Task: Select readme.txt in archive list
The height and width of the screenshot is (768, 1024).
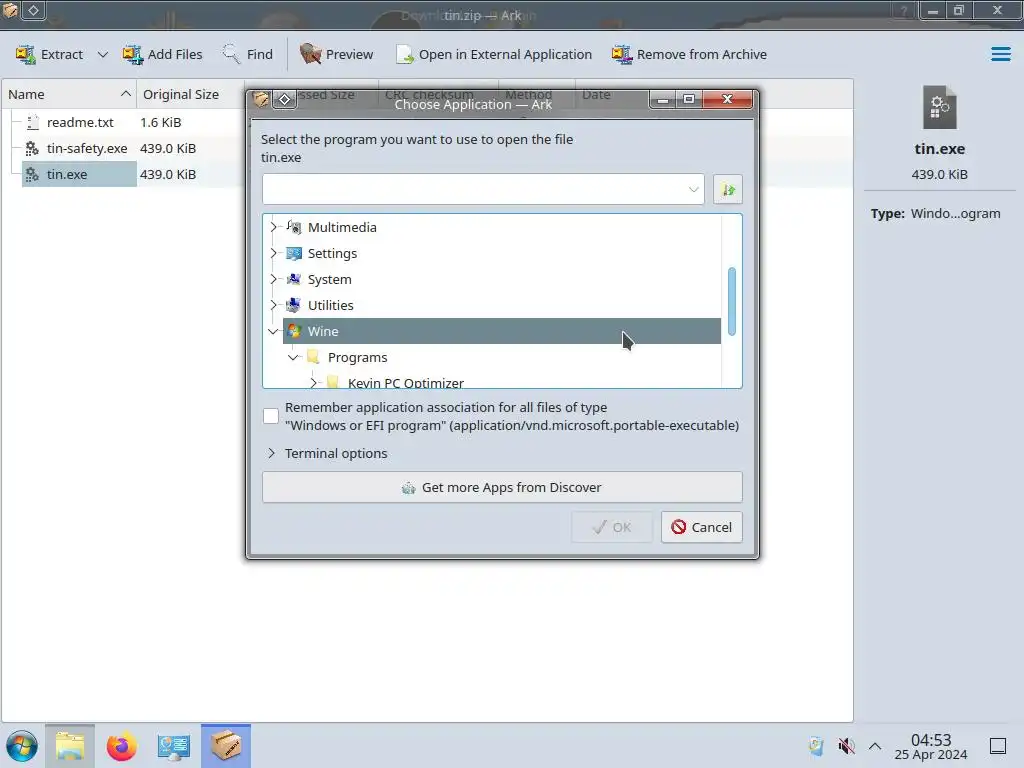Action: coord(80,122)
